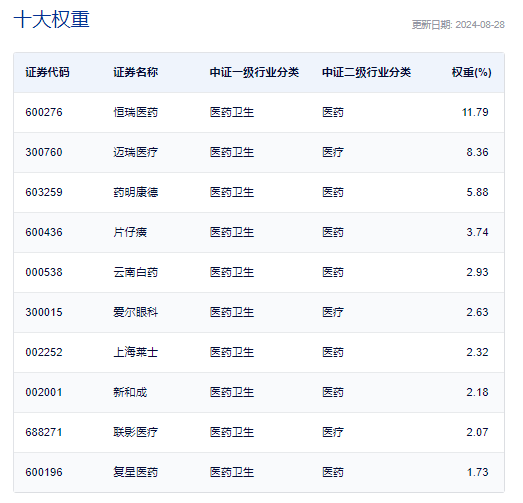Open the 迈瑞医疗 entry
The image size is (523, 503).
(x=135, y=152)
